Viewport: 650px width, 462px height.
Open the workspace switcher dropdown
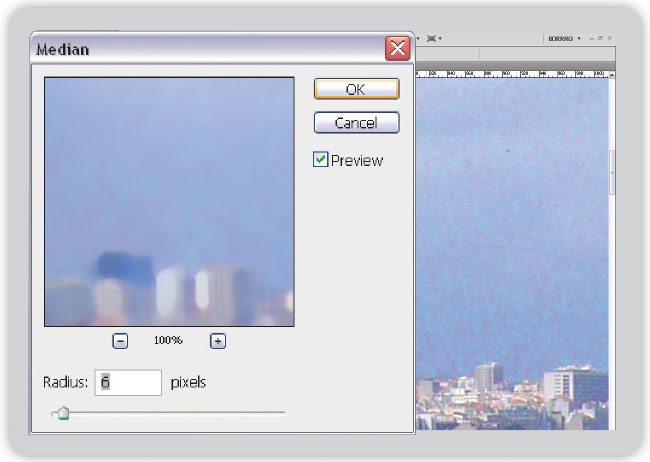click(x=562, y=38)
